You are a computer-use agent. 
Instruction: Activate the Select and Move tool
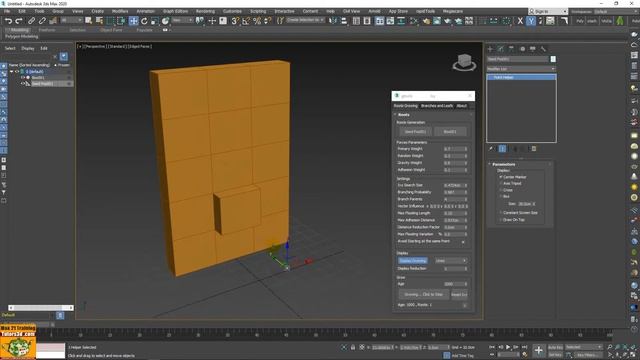[133, 21]
